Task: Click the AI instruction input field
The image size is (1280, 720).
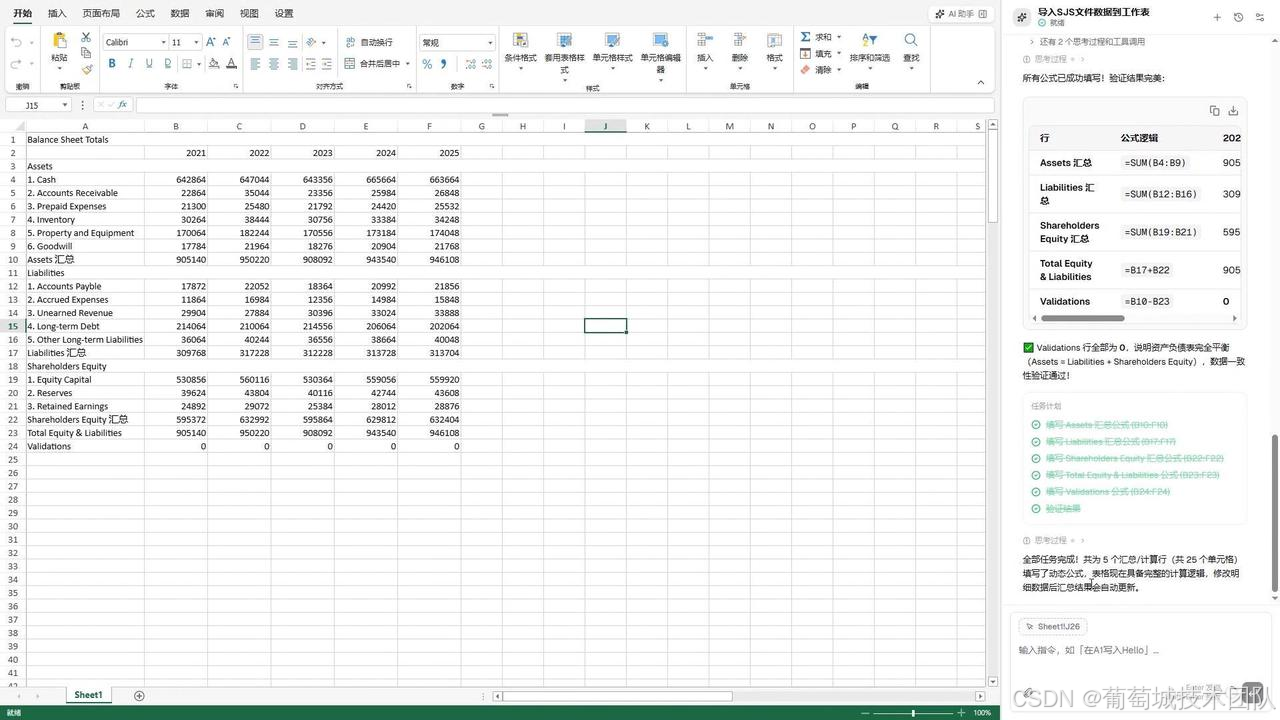Action: pos(1140,650)
